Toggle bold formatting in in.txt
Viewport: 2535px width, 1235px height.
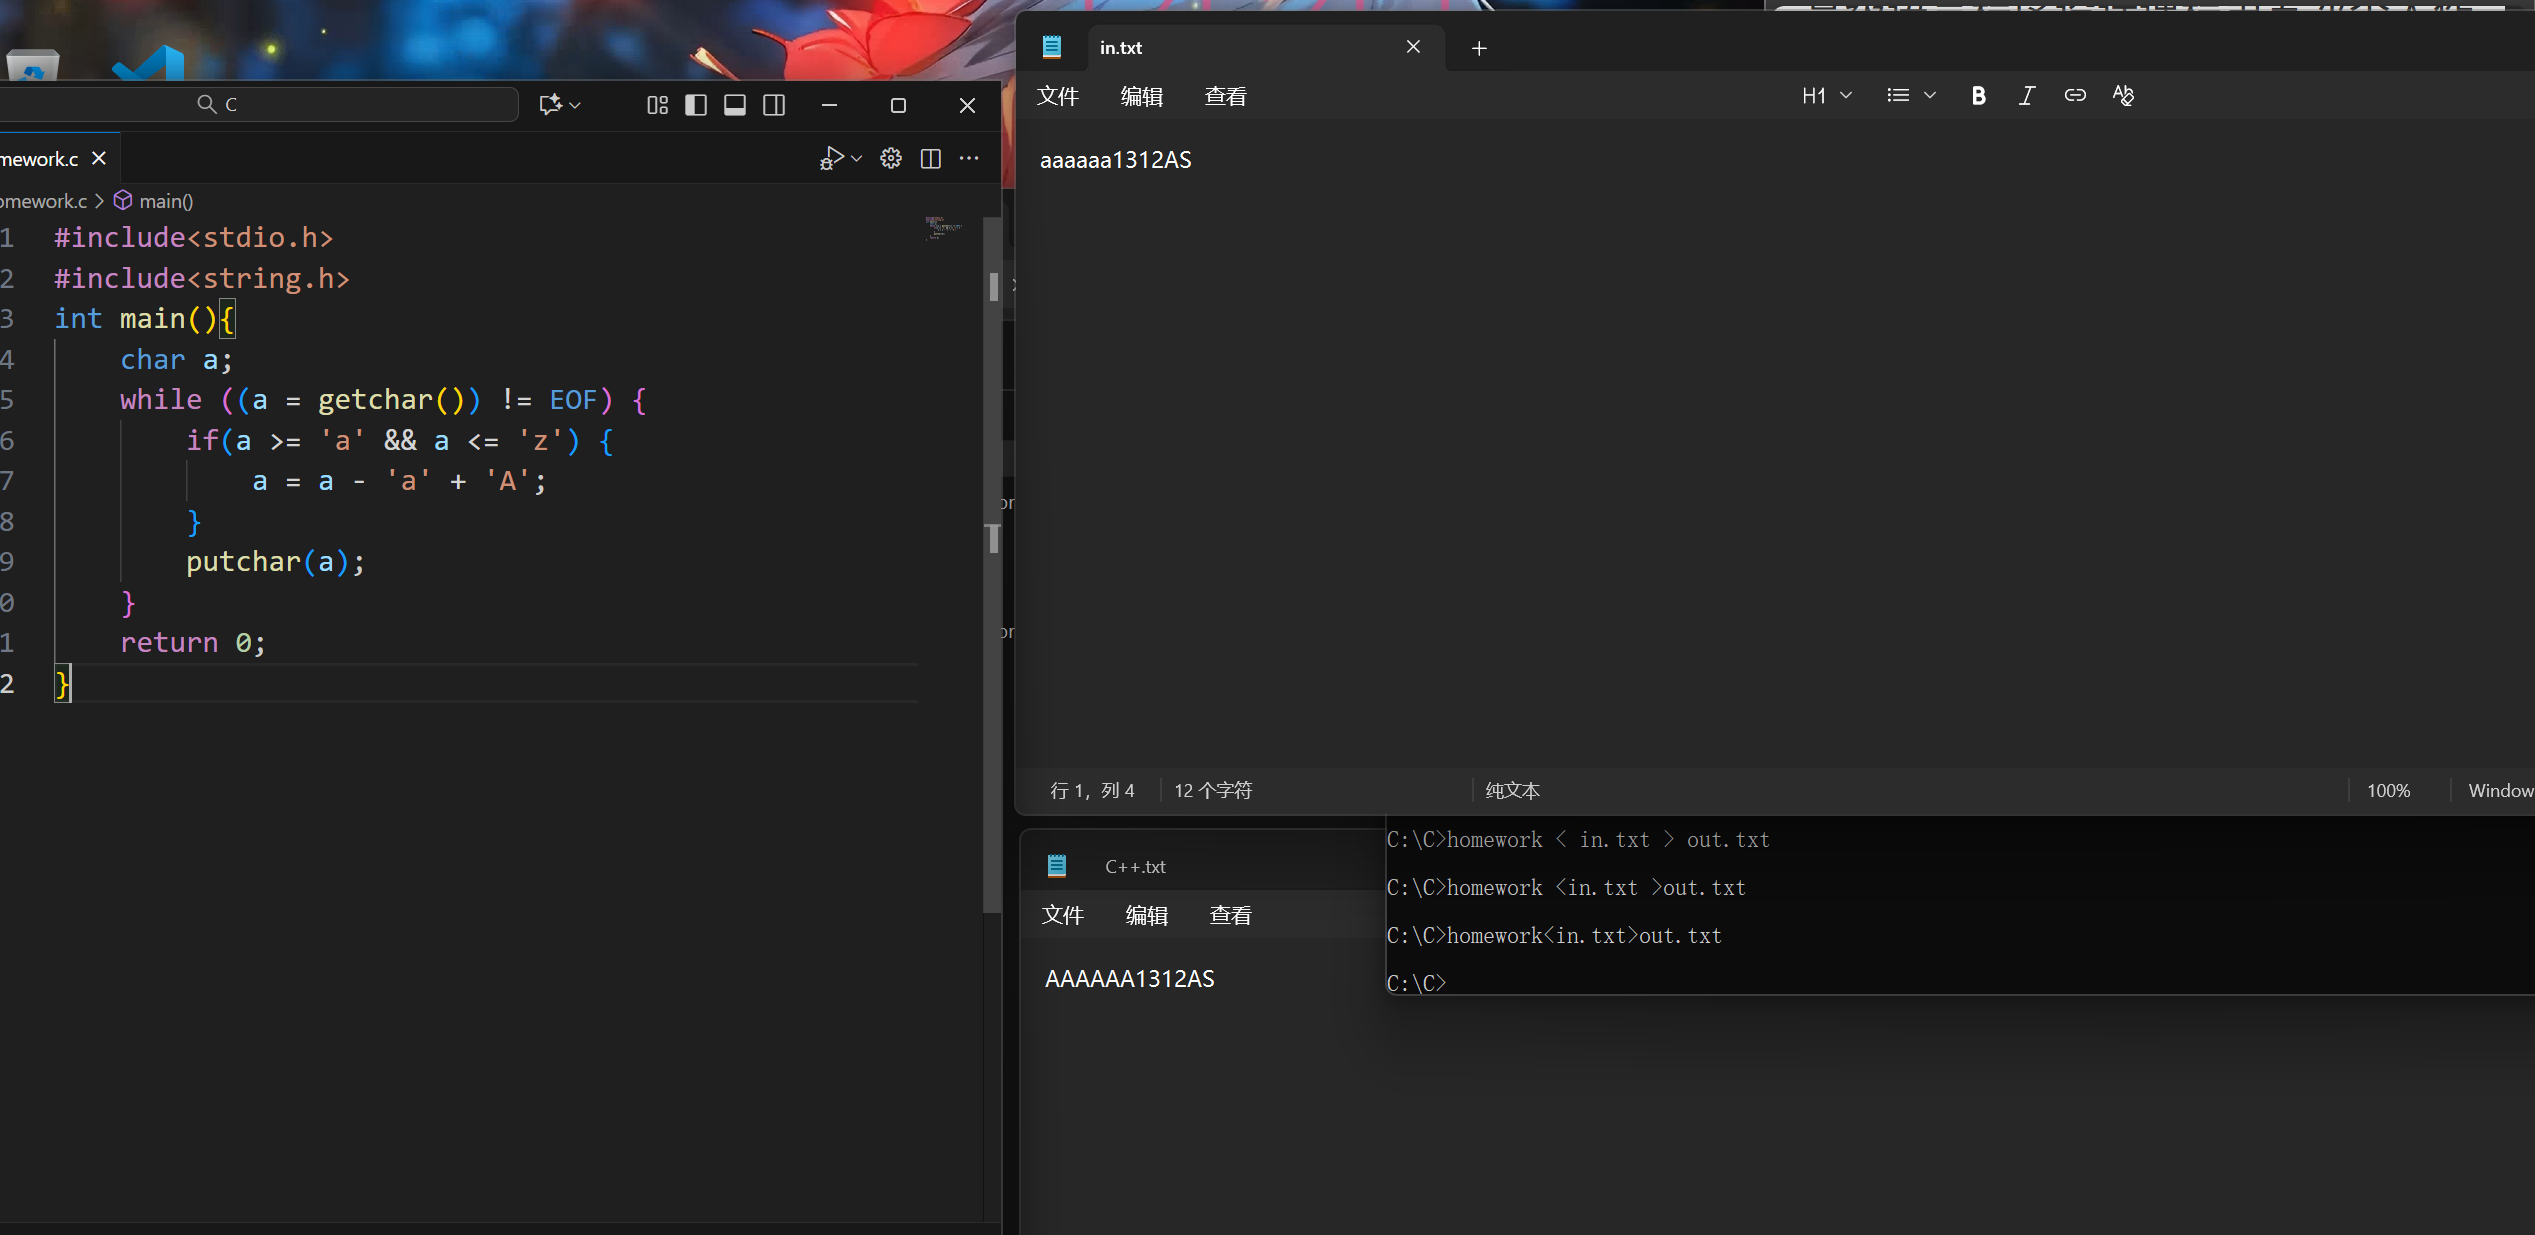(x=1979, y=95)
